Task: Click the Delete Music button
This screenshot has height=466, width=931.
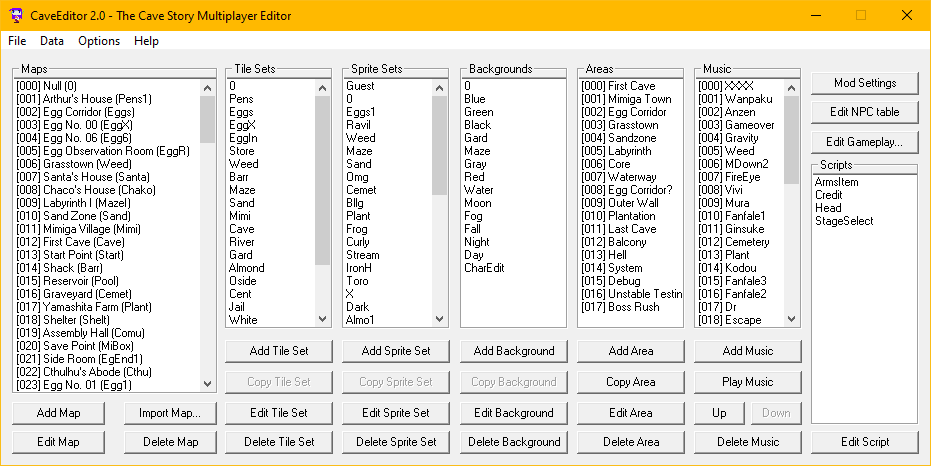Action: pyautogui.click(x=748, y=442)
